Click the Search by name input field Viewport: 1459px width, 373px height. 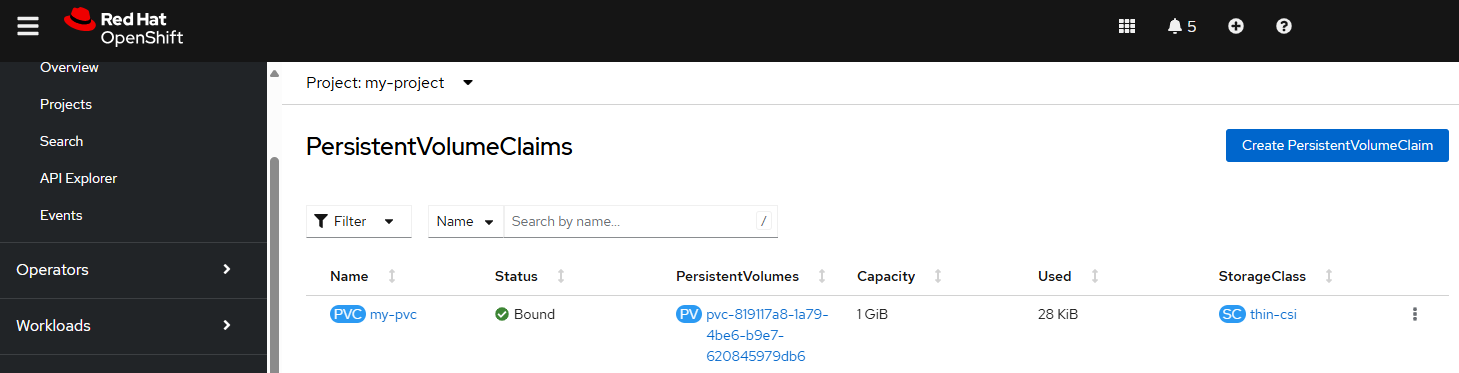click(x=640, y=221)
